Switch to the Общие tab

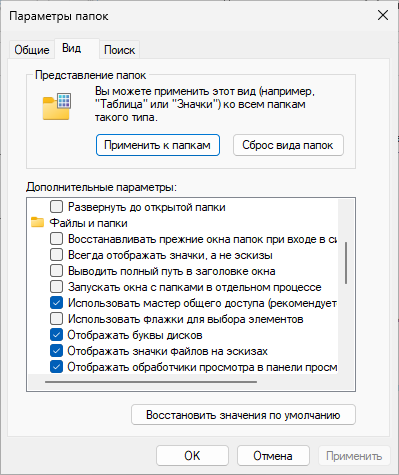tap(32, 50)
